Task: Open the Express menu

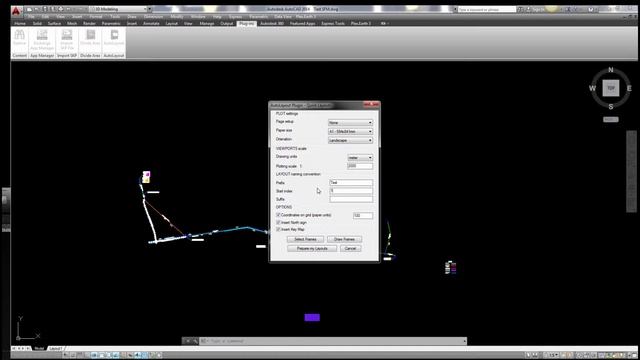Action: pyautogui.click(x=235, y=17)
